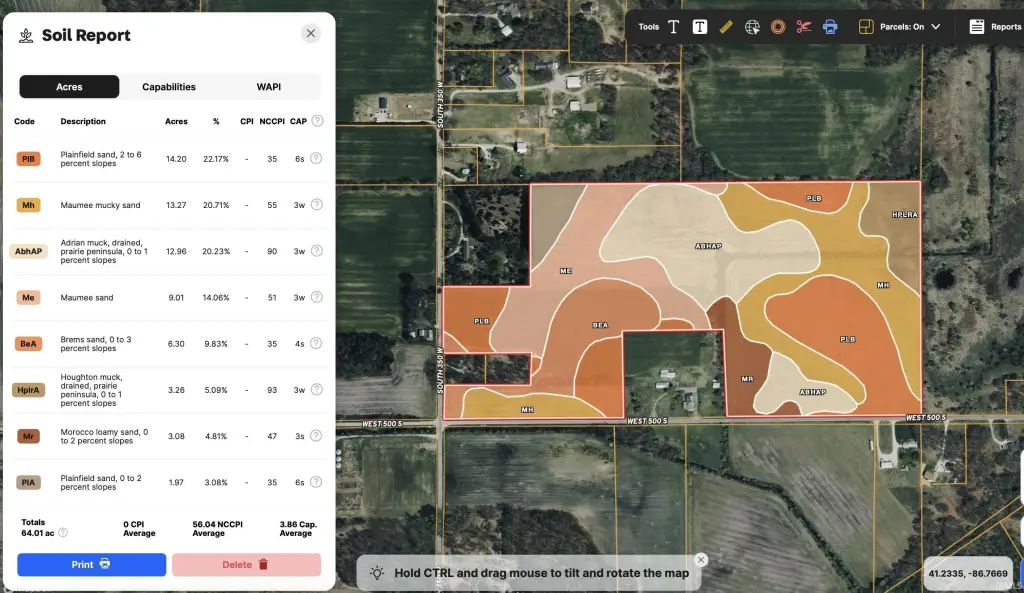This screenshot has height=593, width=1024.
Task: Click the AbhAP soil code badge
Action: 29,251
